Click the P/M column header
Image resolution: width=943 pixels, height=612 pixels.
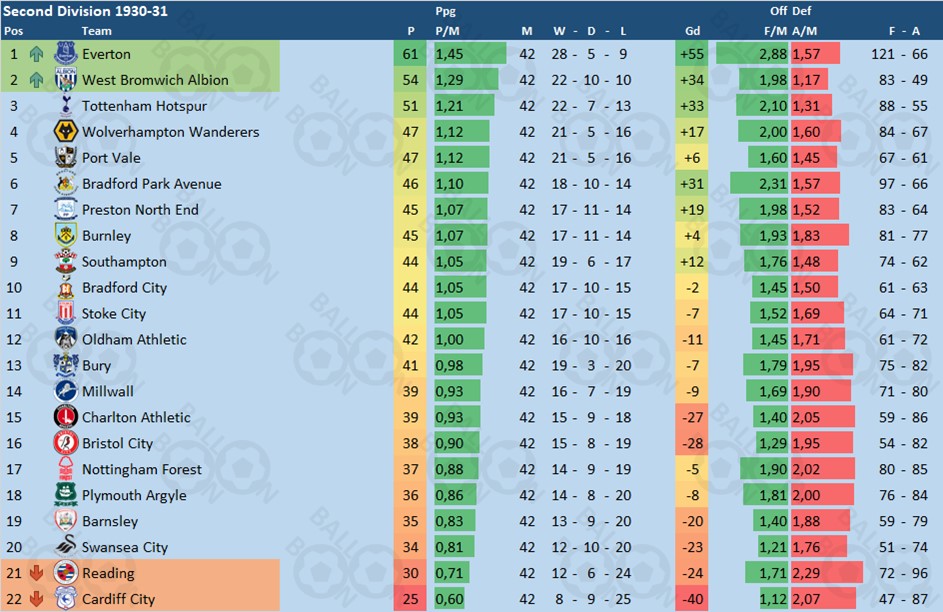tap(447, 31)
